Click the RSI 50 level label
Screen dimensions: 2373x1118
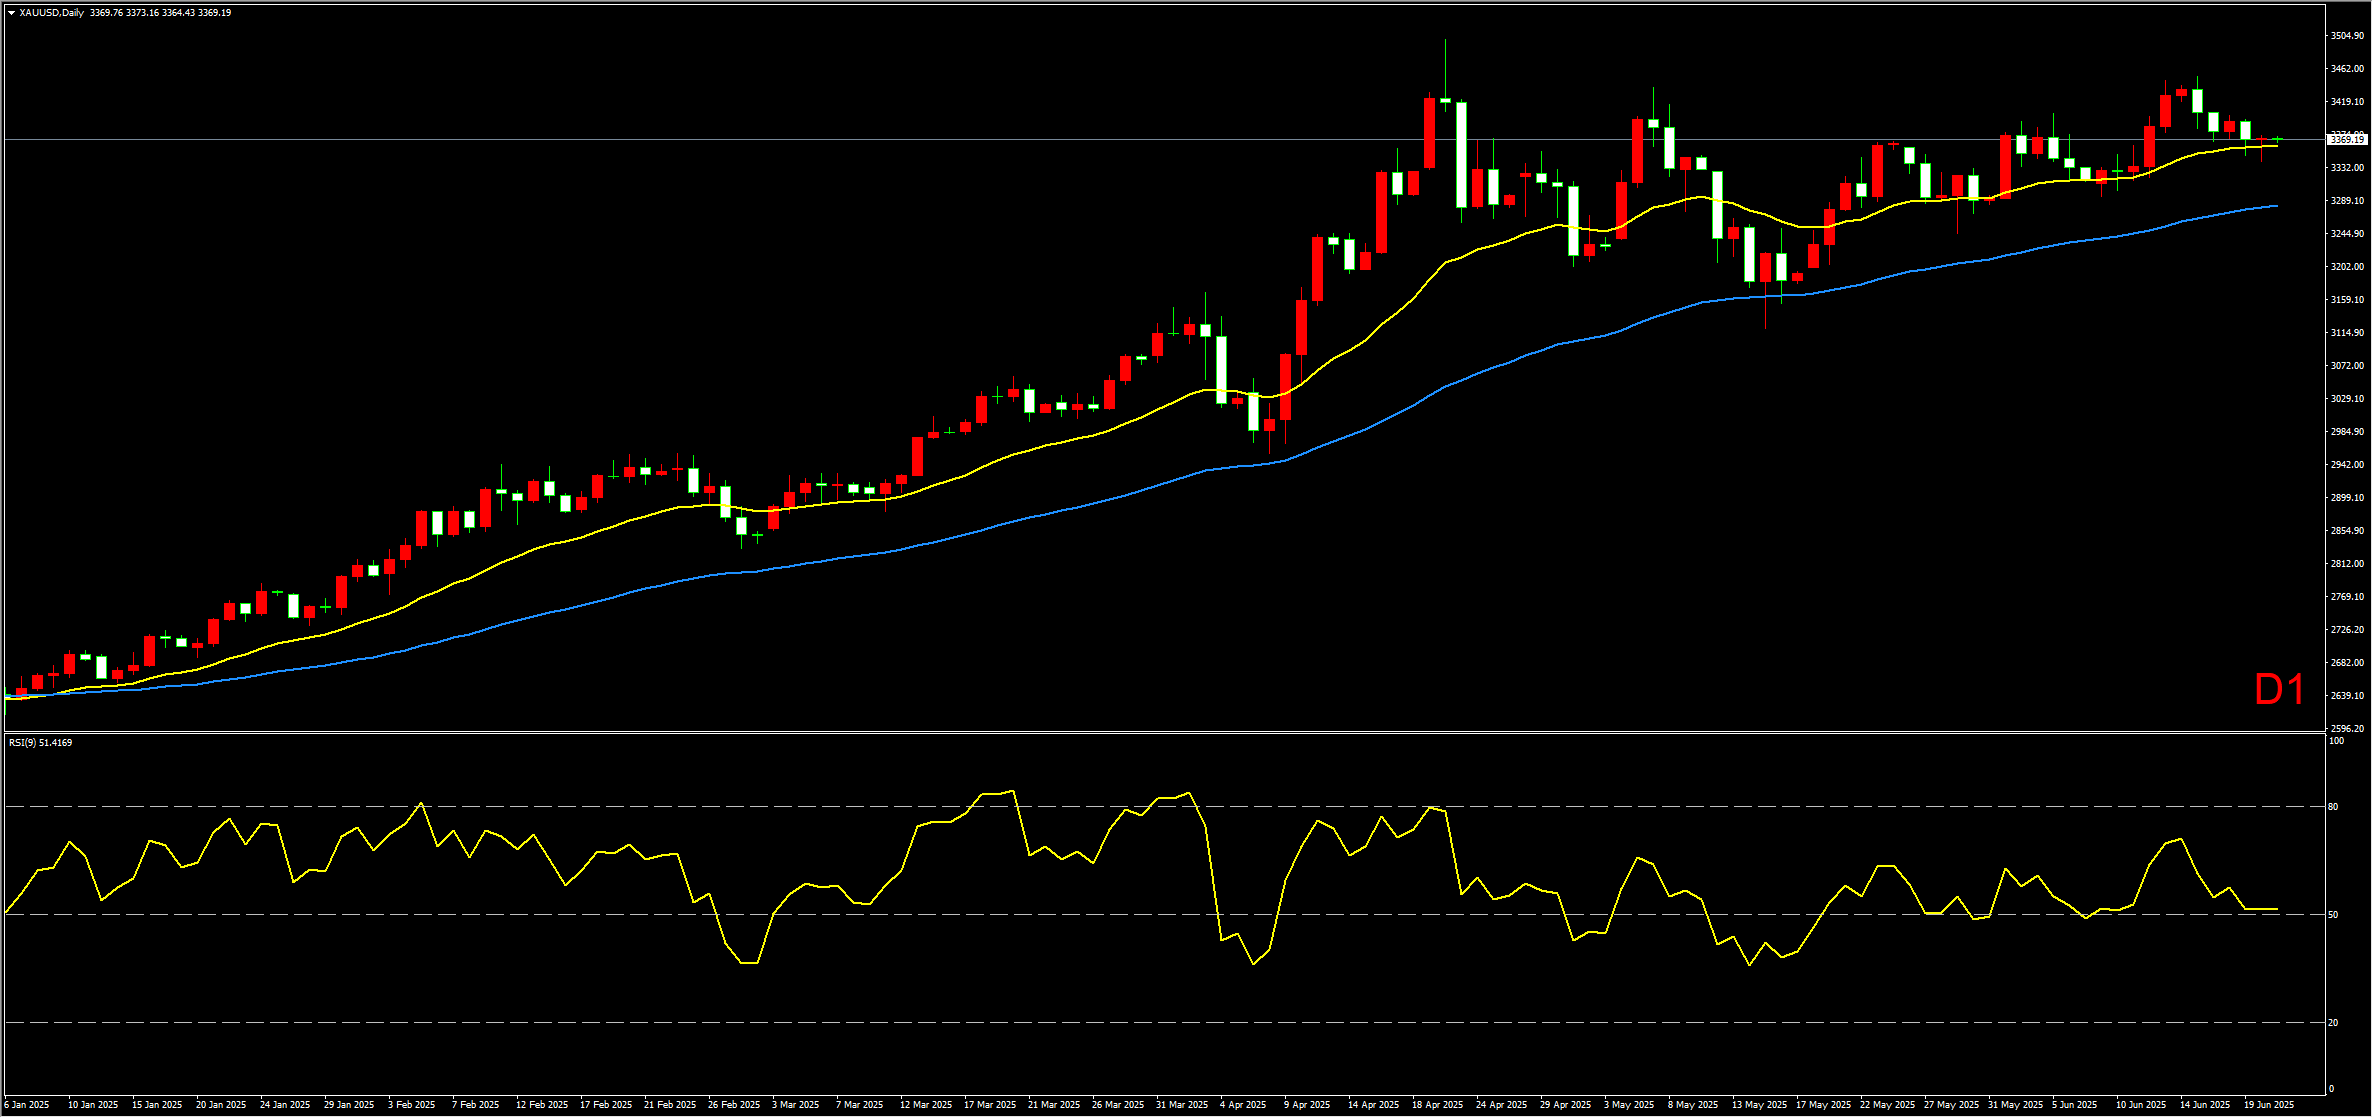[x=2333, y=915]
